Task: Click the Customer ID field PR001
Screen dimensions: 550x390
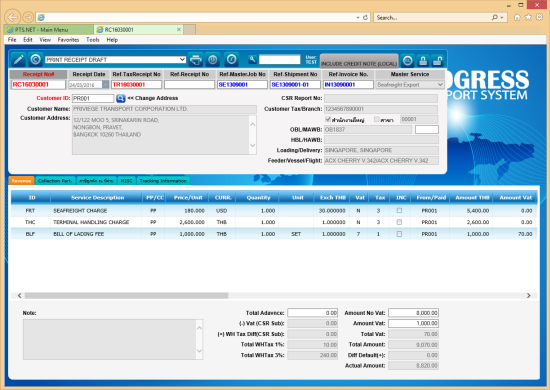Action: click(93, 99)
